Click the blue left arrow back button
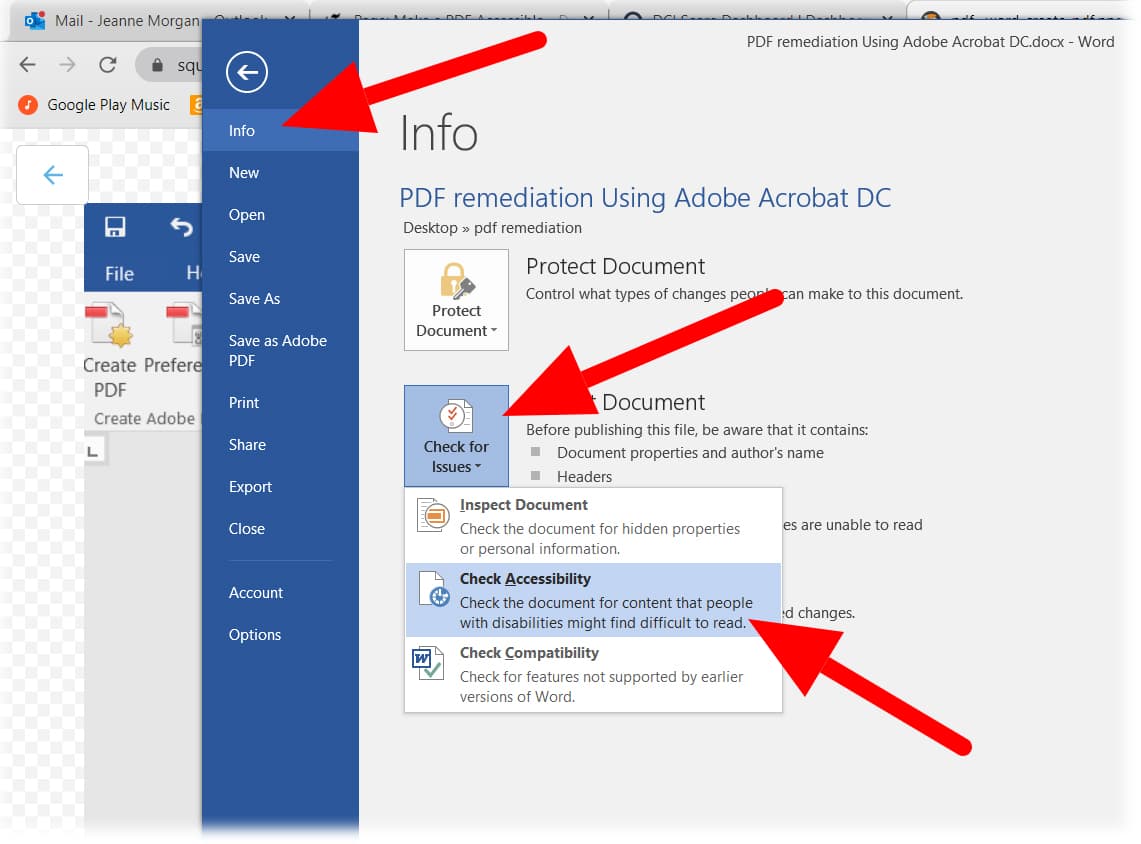Image resolution: width=1141 pixels, height=844 pixels. [x=52, y=175]
